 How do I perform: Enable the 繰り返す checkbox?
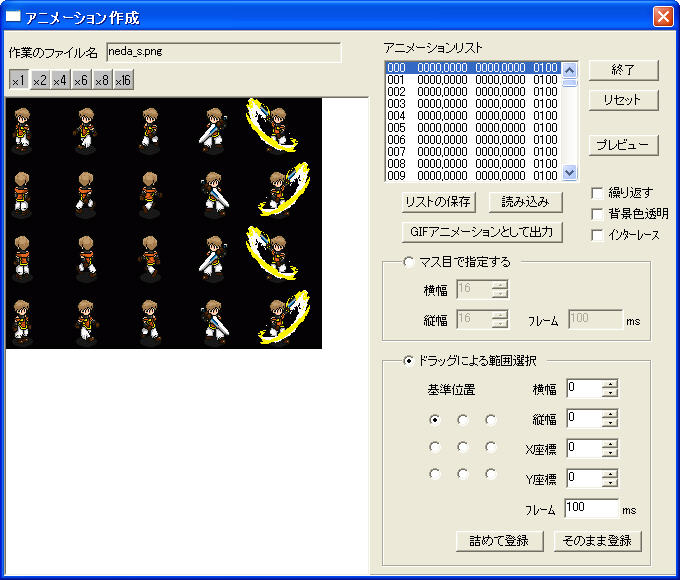click(x=597, y=192)
